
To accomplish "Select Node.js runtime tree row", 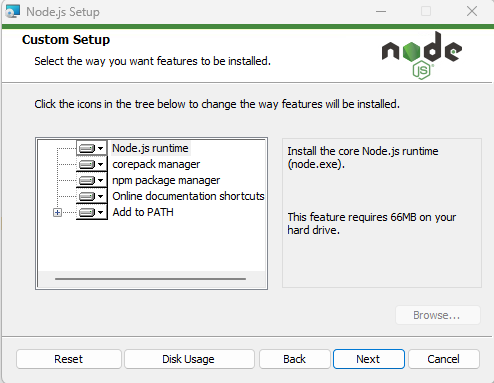I will [x=150, y=148].
